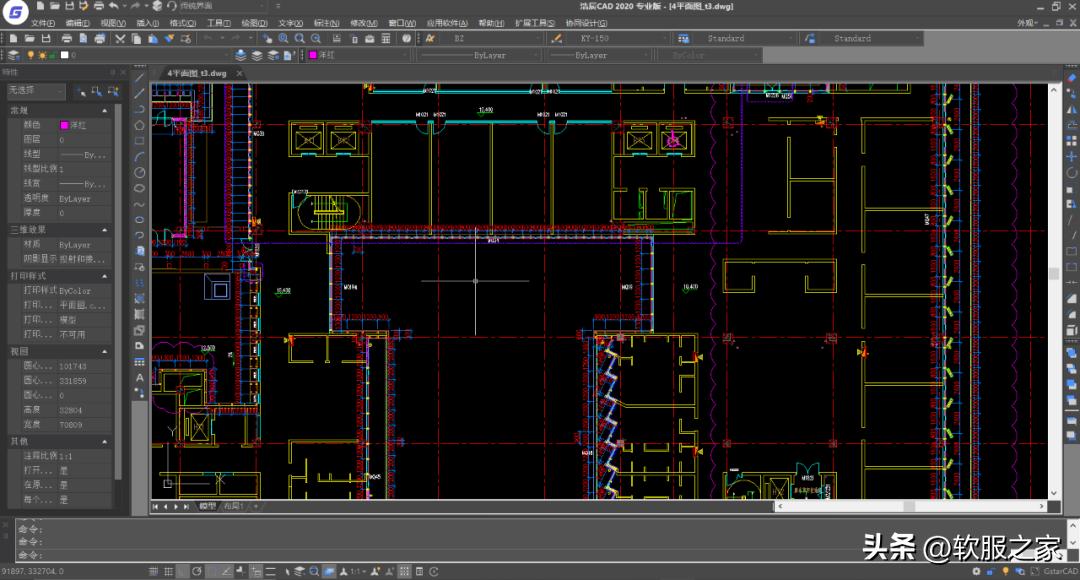1080x580 pixels.
Task: Open the 无选择 selection dropdown in properties
Action: (33, 91)
